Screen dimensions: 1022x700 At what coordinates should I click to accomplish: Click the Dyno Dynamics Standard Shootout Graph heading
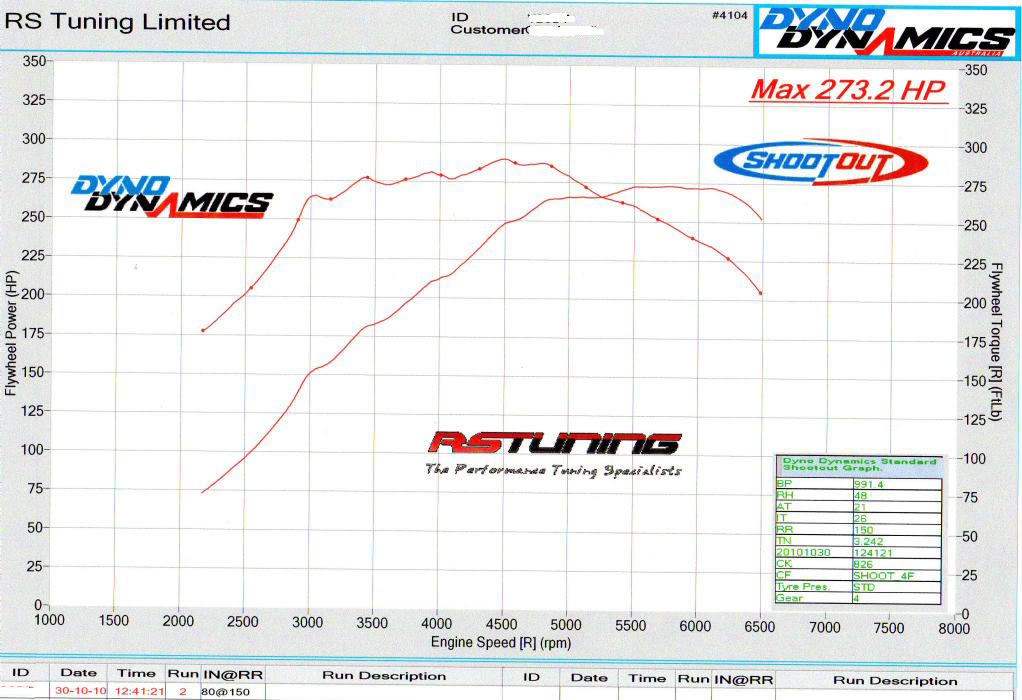point(858,465)
